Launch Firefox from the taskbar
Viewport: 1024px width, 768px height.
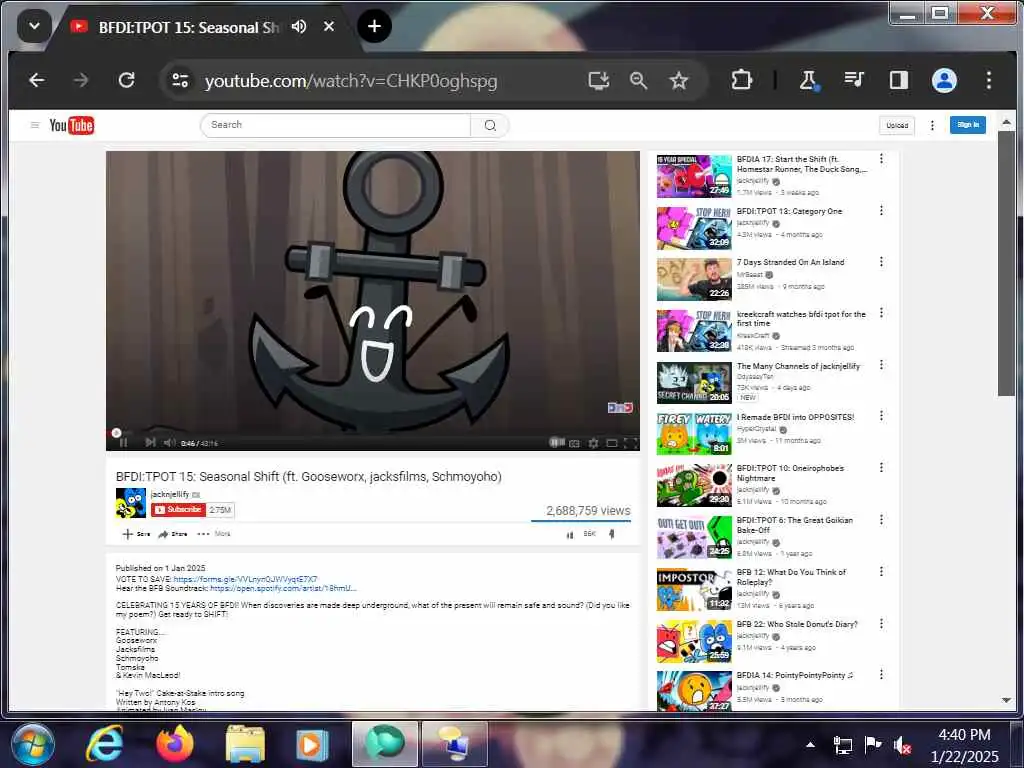click(175, 744)
